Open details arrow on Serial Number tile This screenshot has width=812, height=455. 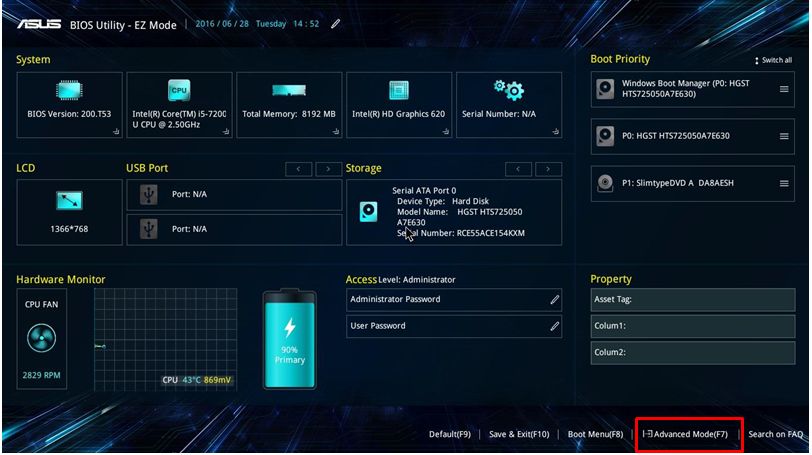pyautogui.click(x=556, y=131)
